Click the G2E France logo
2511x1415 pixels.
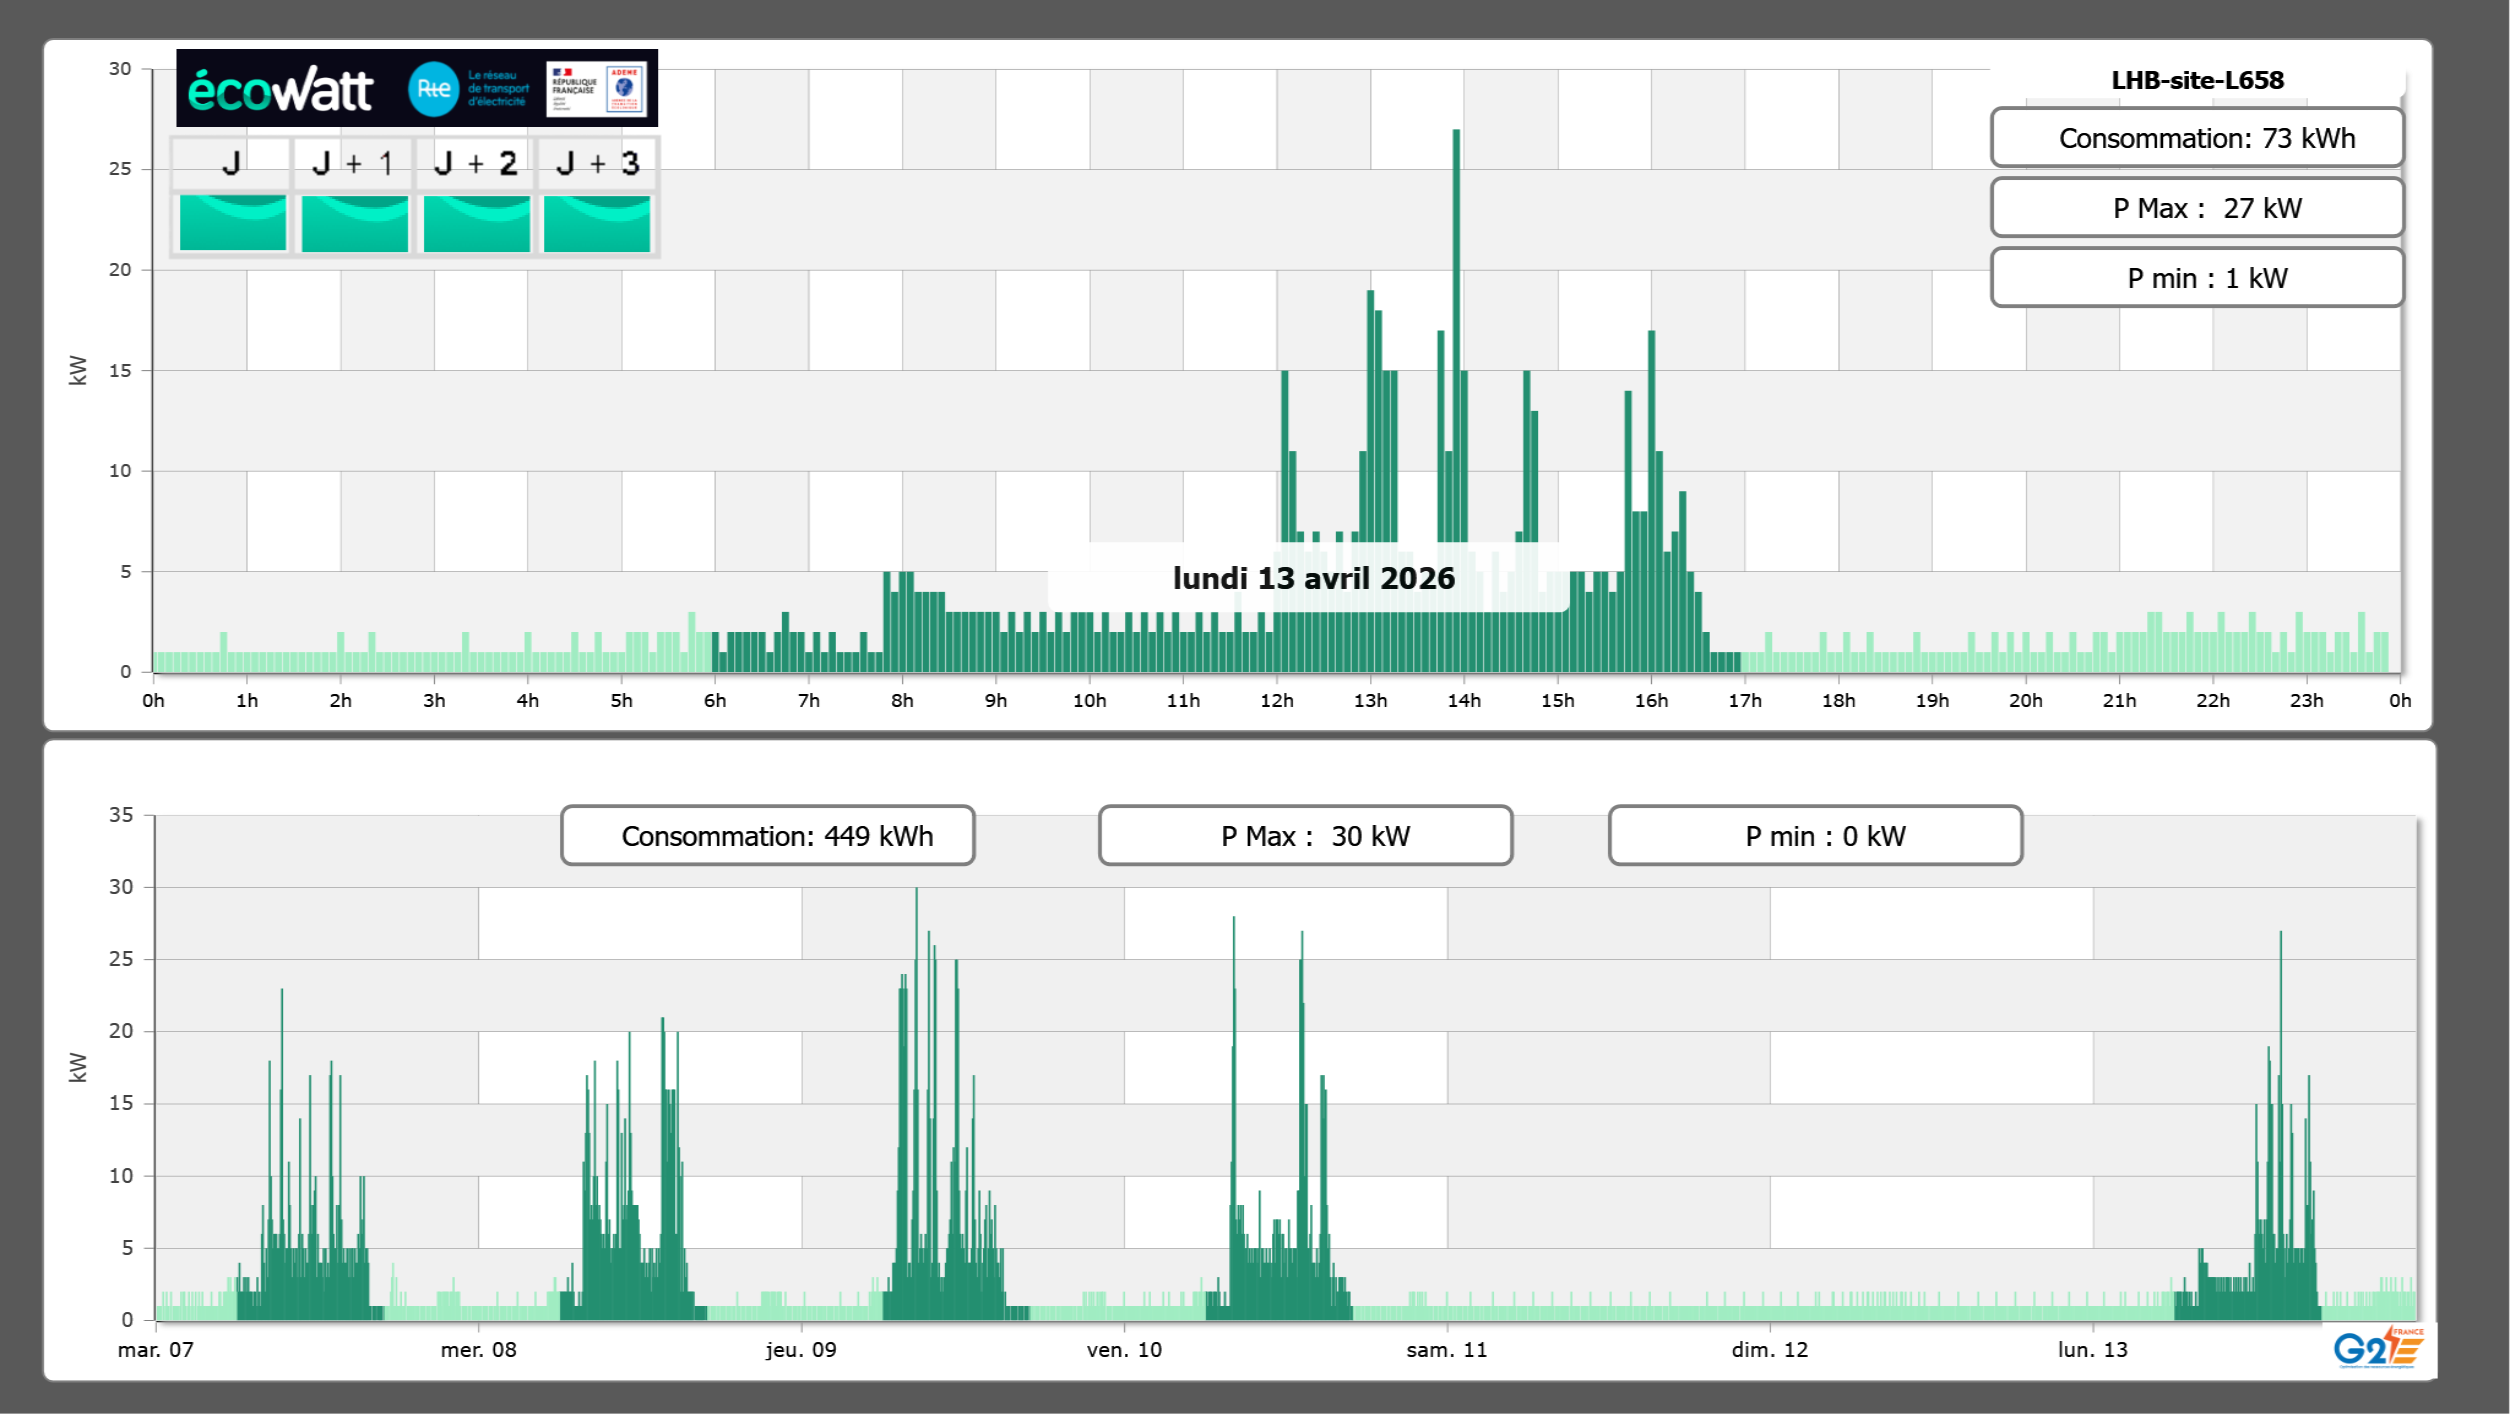tap(2378, 1348)
